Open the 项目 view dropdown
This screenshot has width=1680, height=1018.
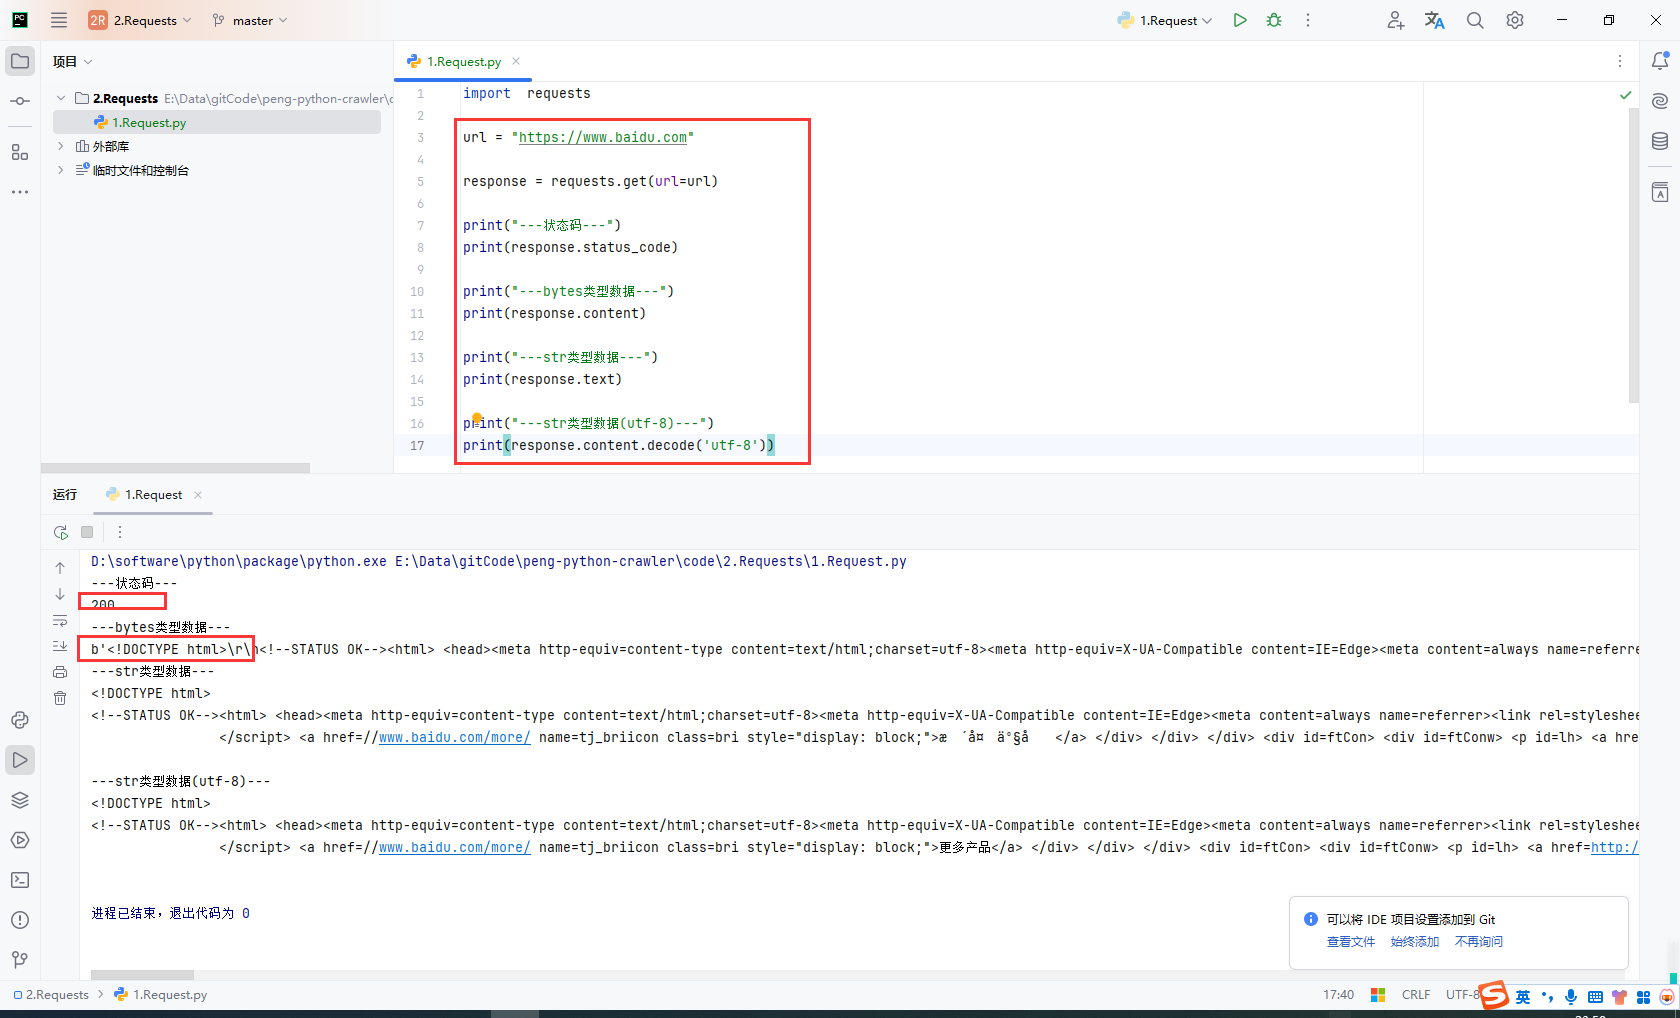[x=73, y=61]
